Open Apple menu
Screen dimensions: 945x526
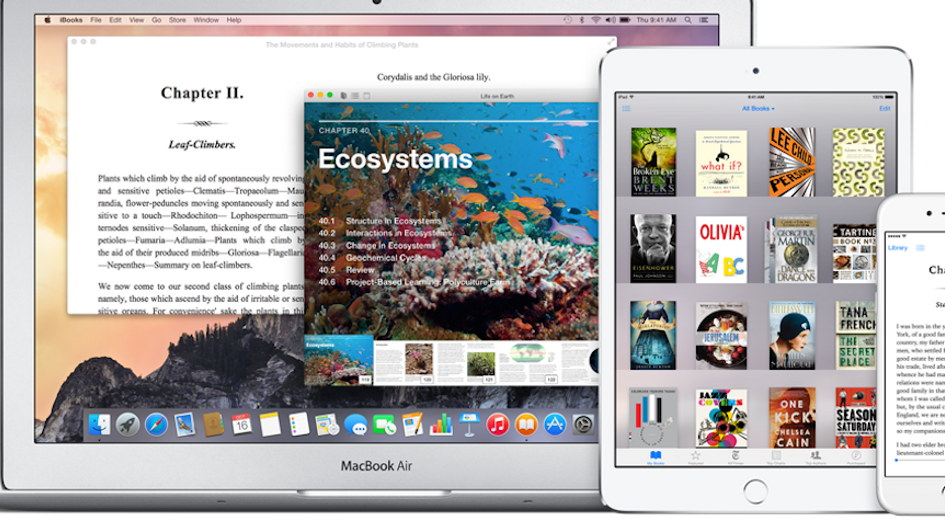(x=47, y=20)
